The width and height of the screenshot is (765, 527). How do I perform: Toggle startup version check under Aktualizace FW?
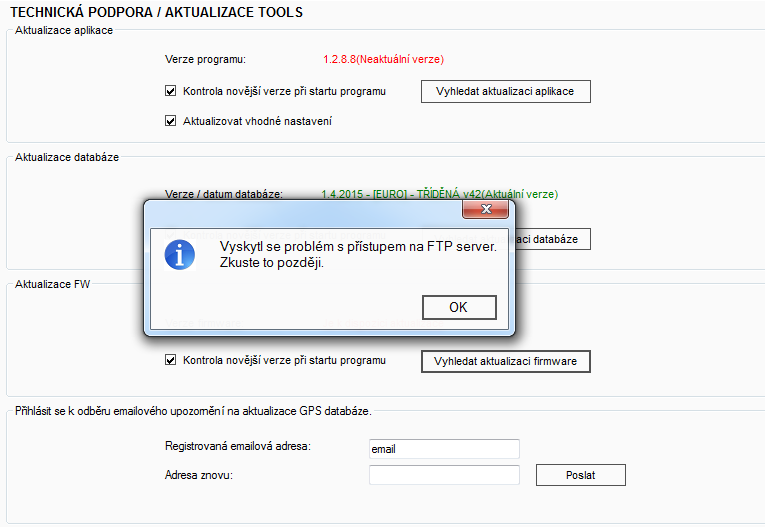(171, 360)
